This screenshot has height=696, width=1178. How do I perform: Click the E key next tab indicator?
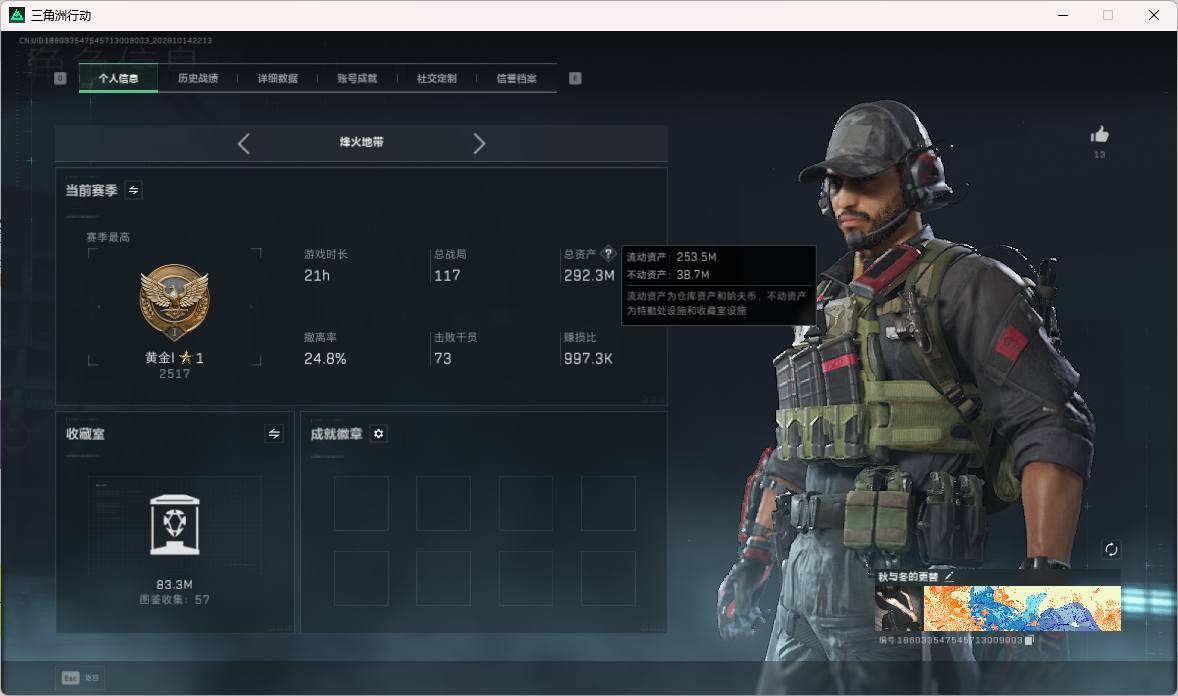[x=575, y=78]
